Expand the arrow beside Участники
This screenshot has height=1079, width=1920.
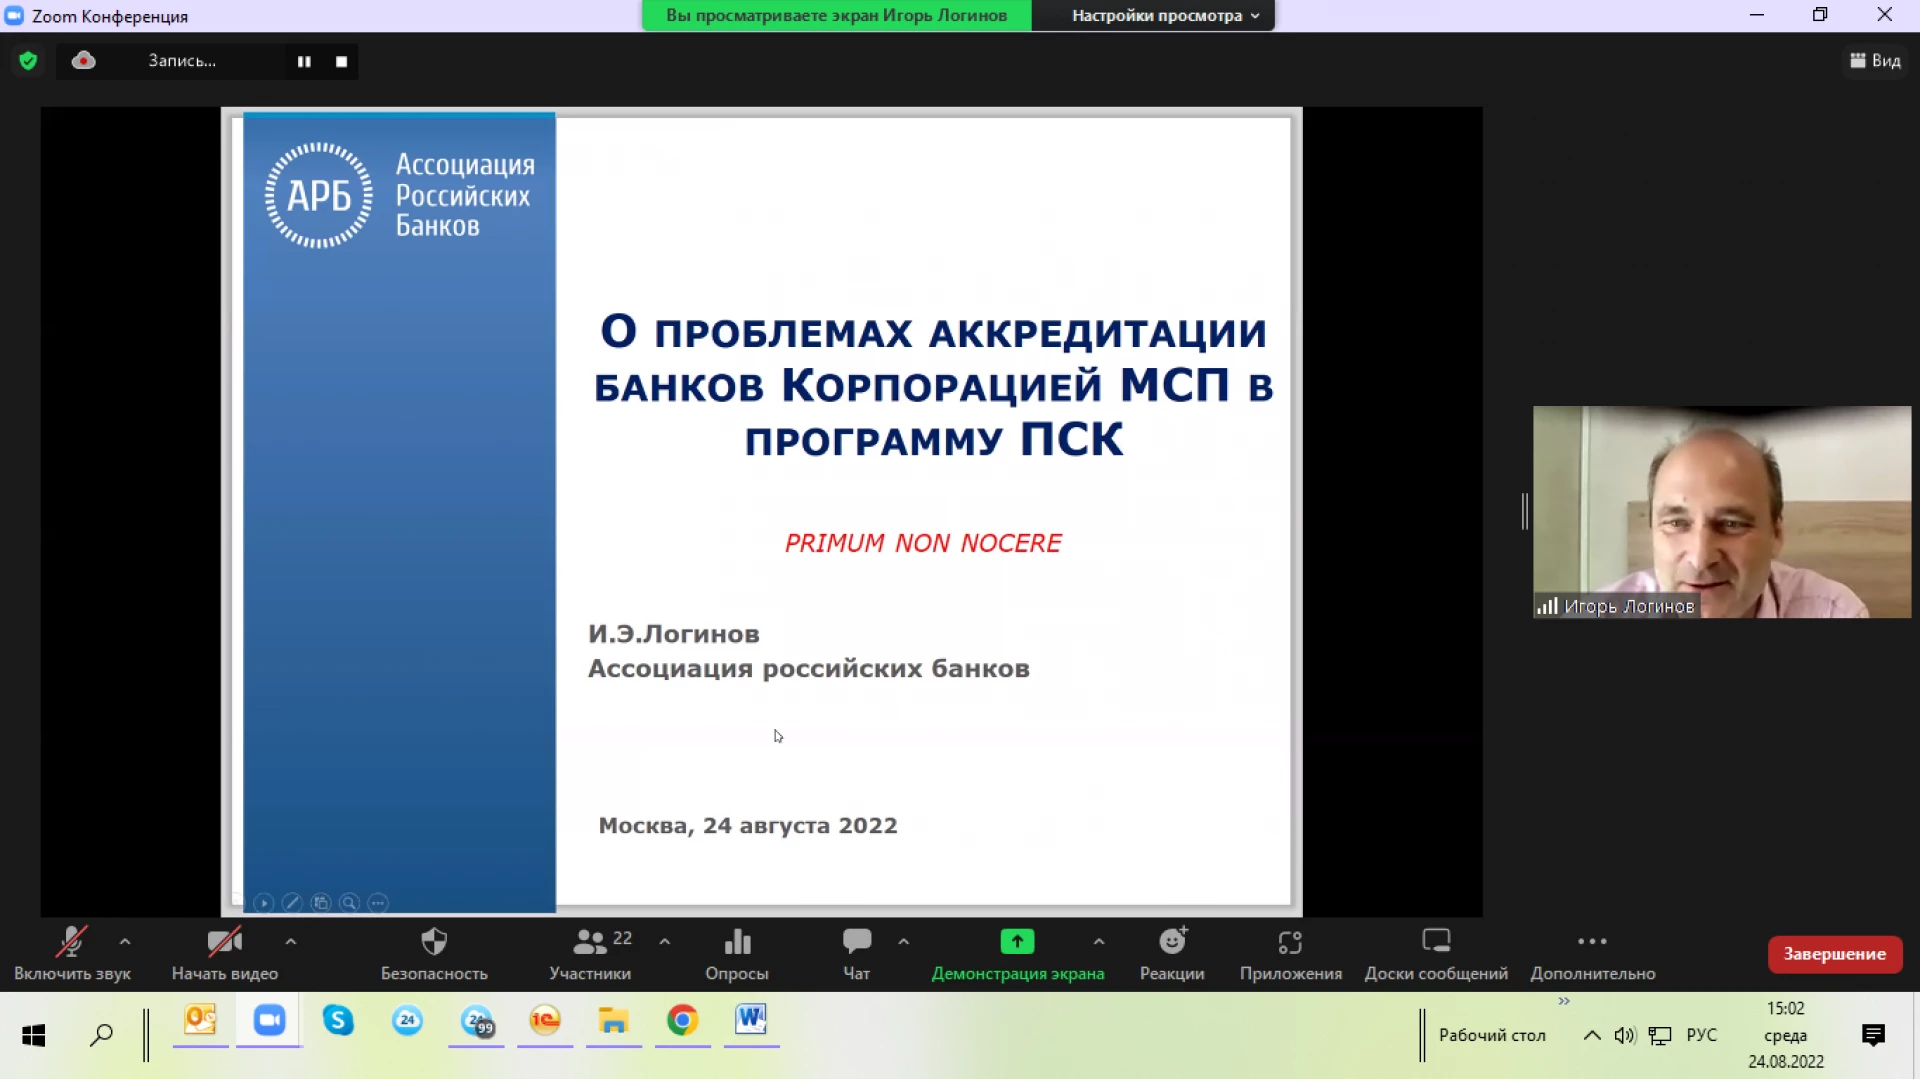665,941
